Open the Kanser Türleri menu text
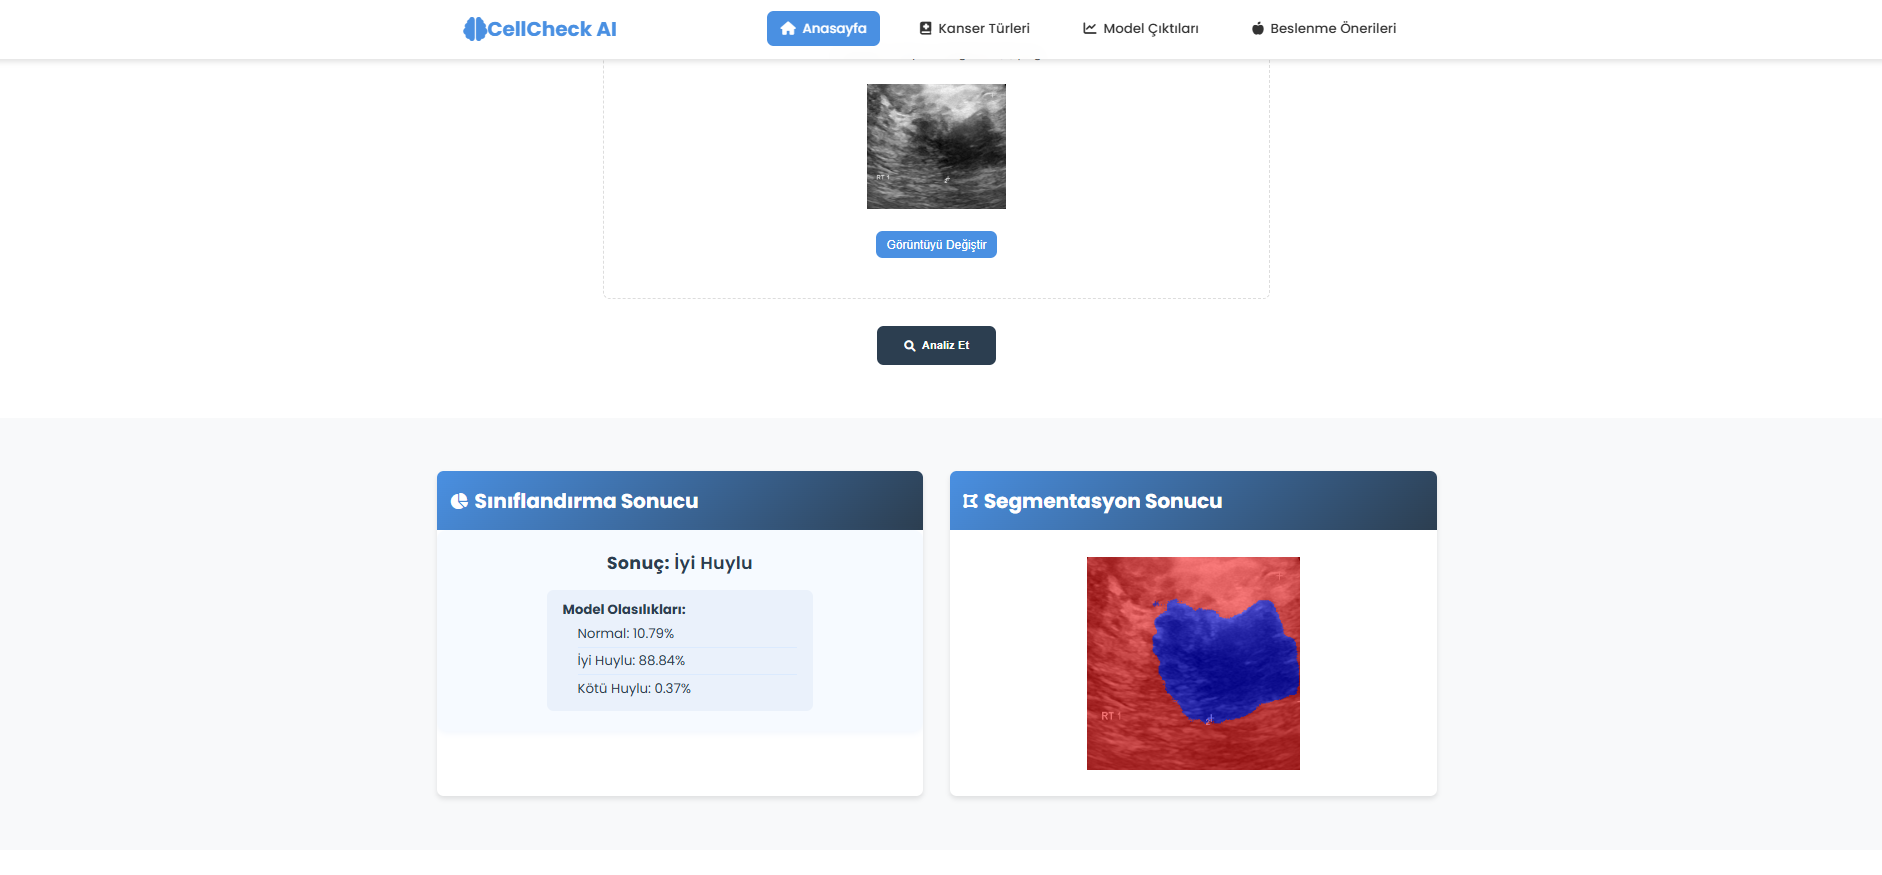Screen dimensions: 1882x875 pyautogui.click(x=983, y=29)
